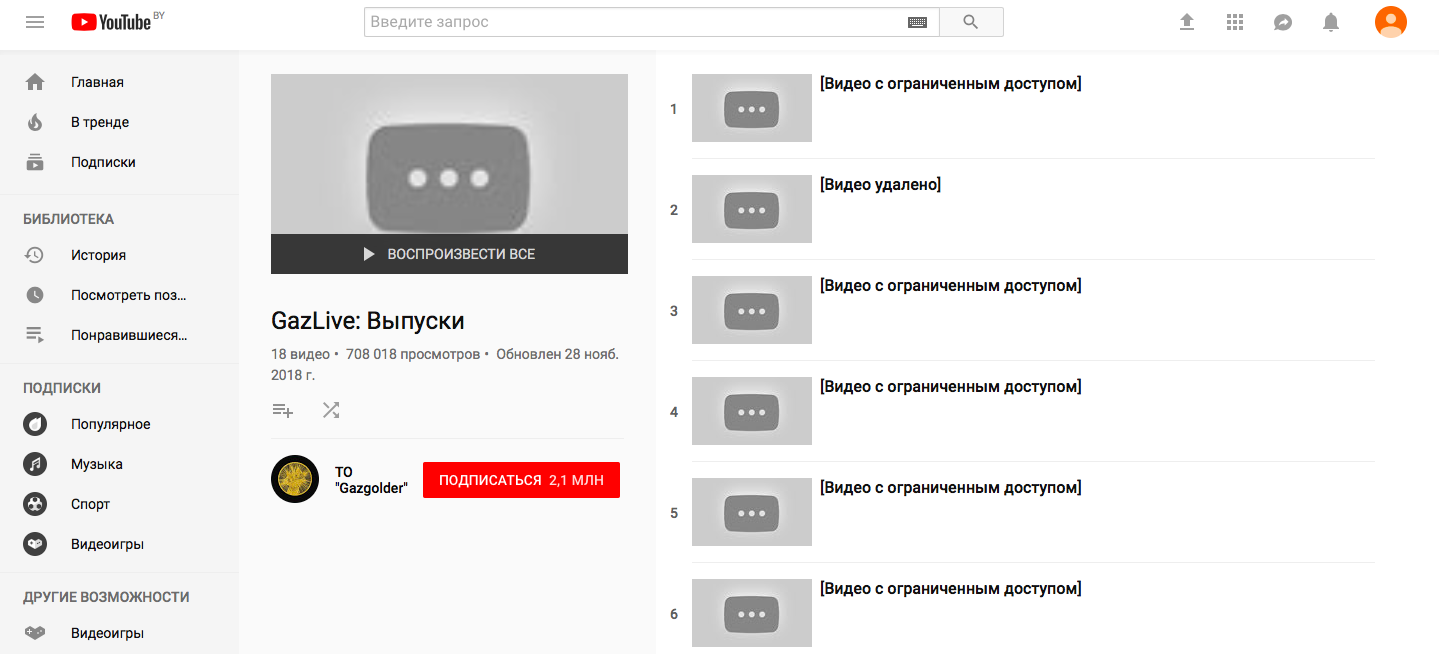Screen dimensions: 1439x654
Task: Click restricted video title in row 3
Action: (951, 286)
